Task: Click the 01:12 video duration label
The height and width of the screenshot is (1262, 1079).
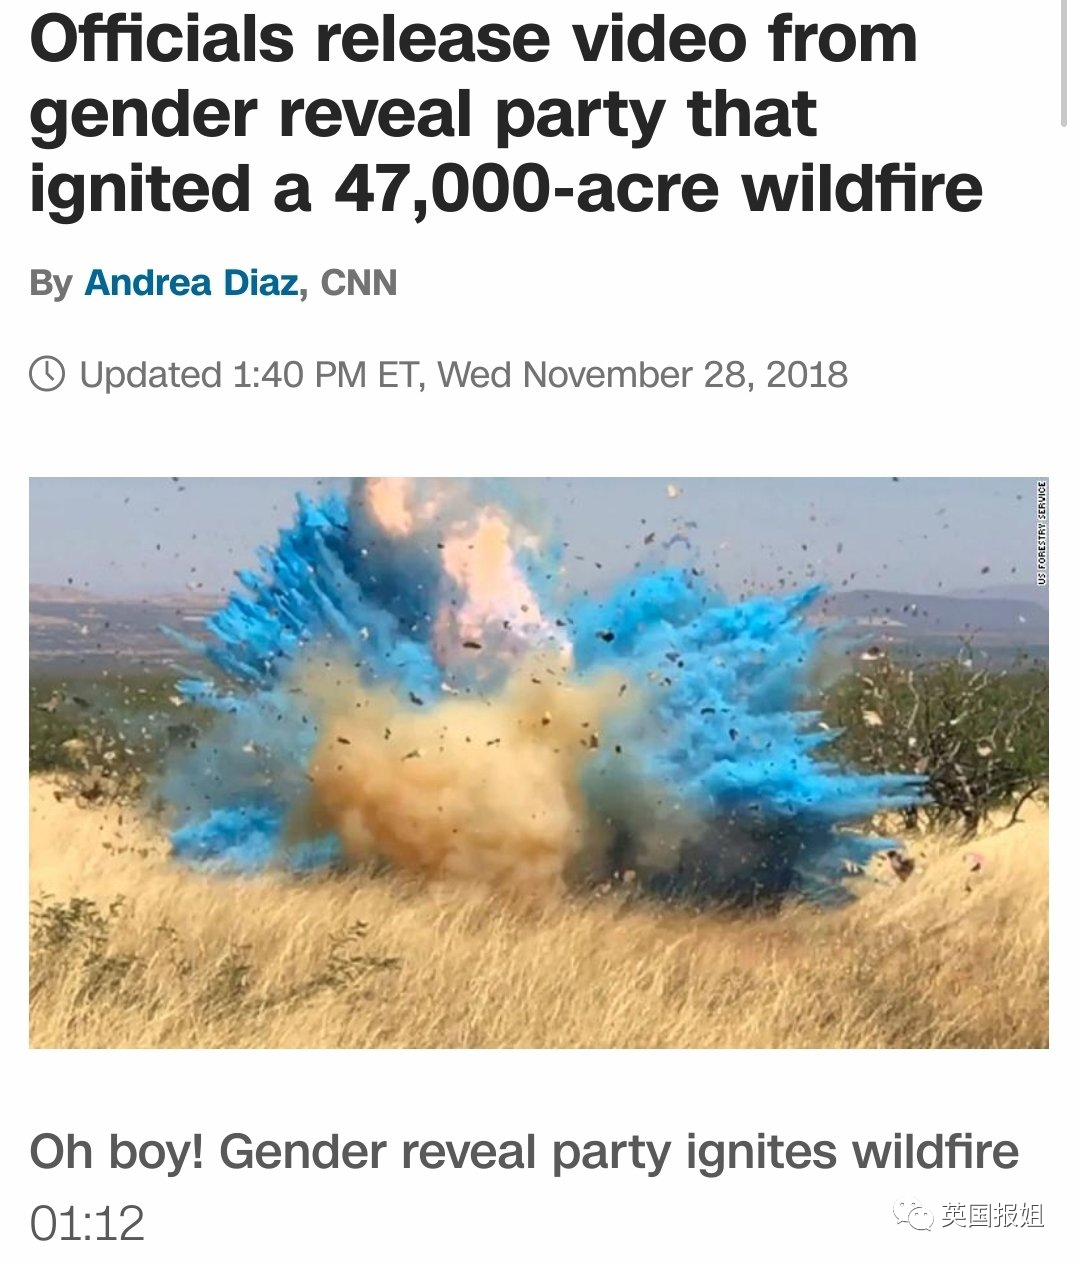Action: pyautogui.click(x=87, y=1223)
